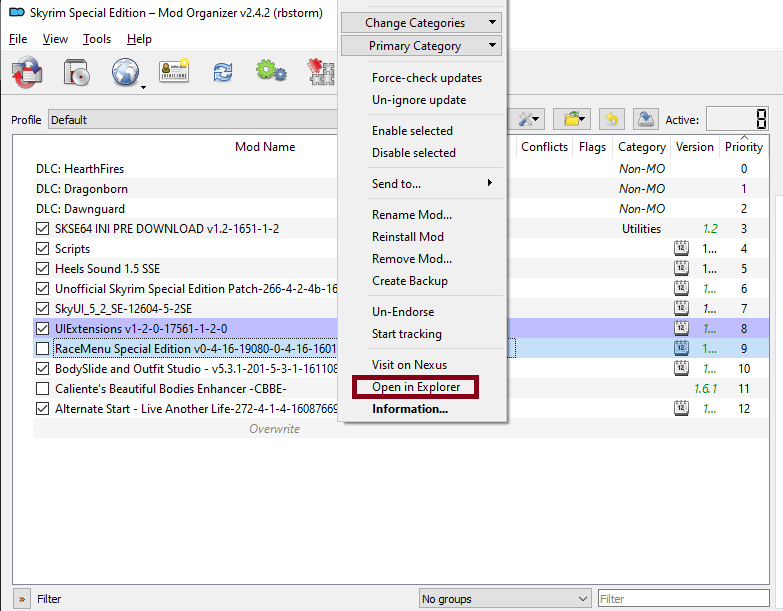Screen dimensions: 783x611
Task: Click the calendar flag icon for Scripts
Action: (x=681, y=248)
